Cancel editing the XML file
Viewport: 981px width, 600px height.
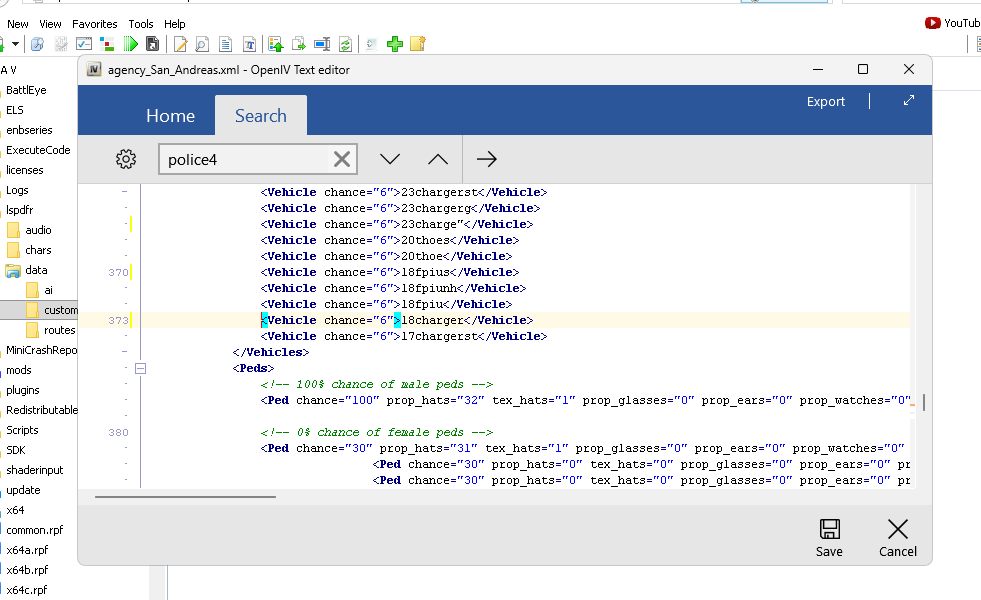pos(897,538)
